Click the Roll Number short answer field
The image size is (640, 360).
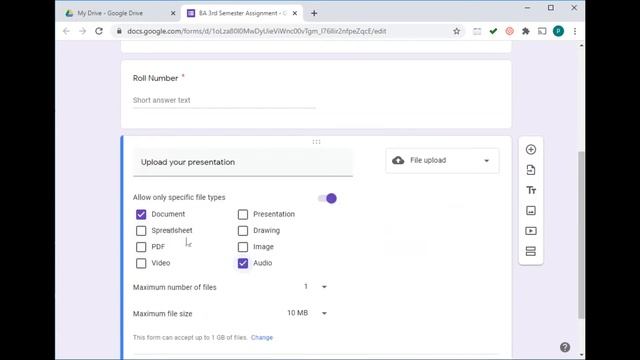point(224,100)
